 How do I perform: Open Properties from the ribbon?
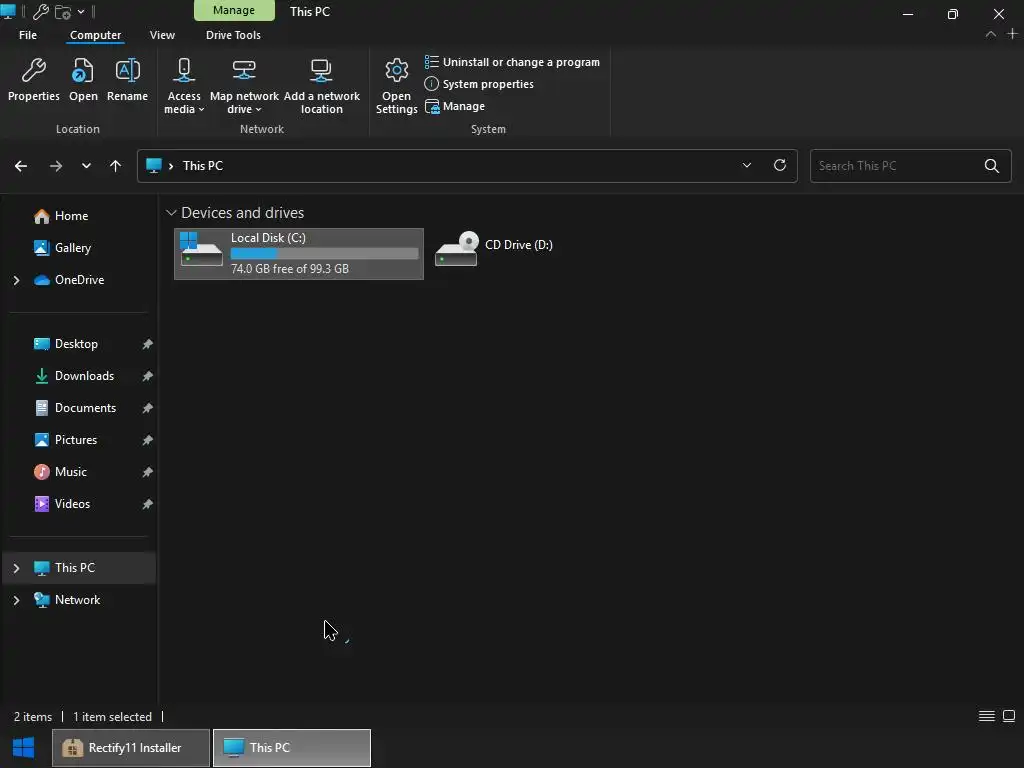tap(33, 80)
